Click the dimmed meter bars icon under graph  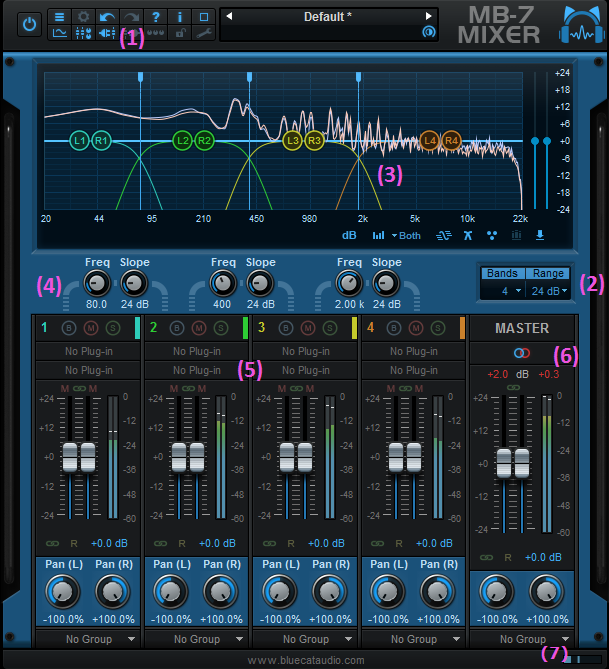516,236
